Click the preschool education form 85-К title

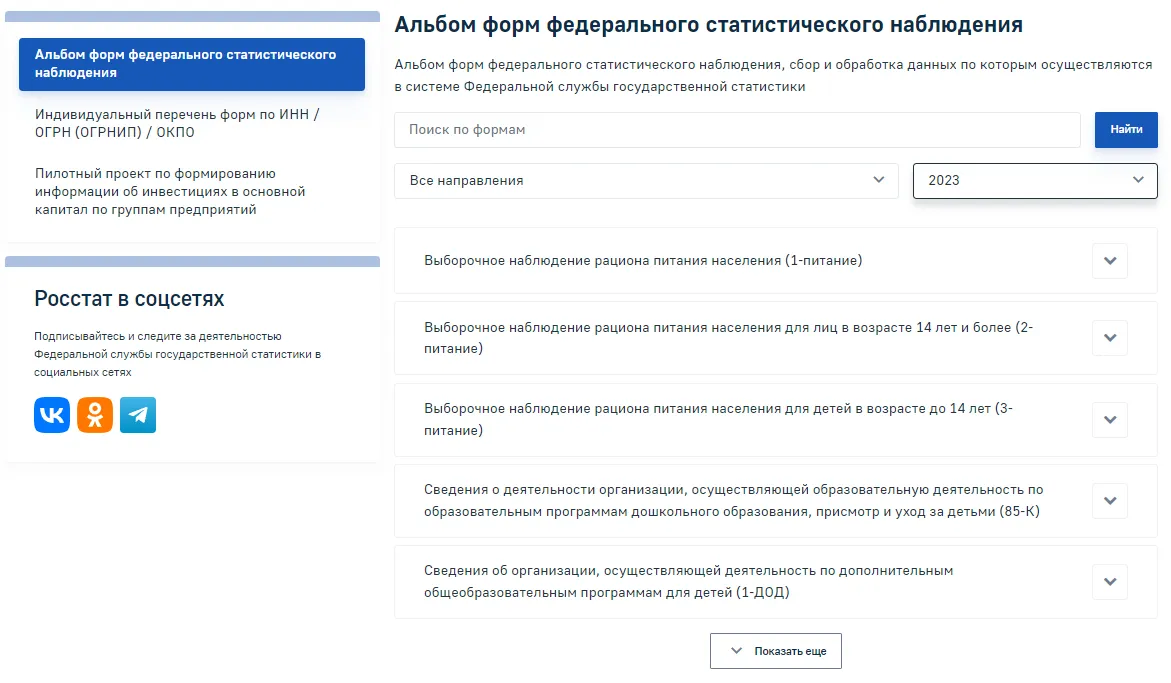point(732,500)
